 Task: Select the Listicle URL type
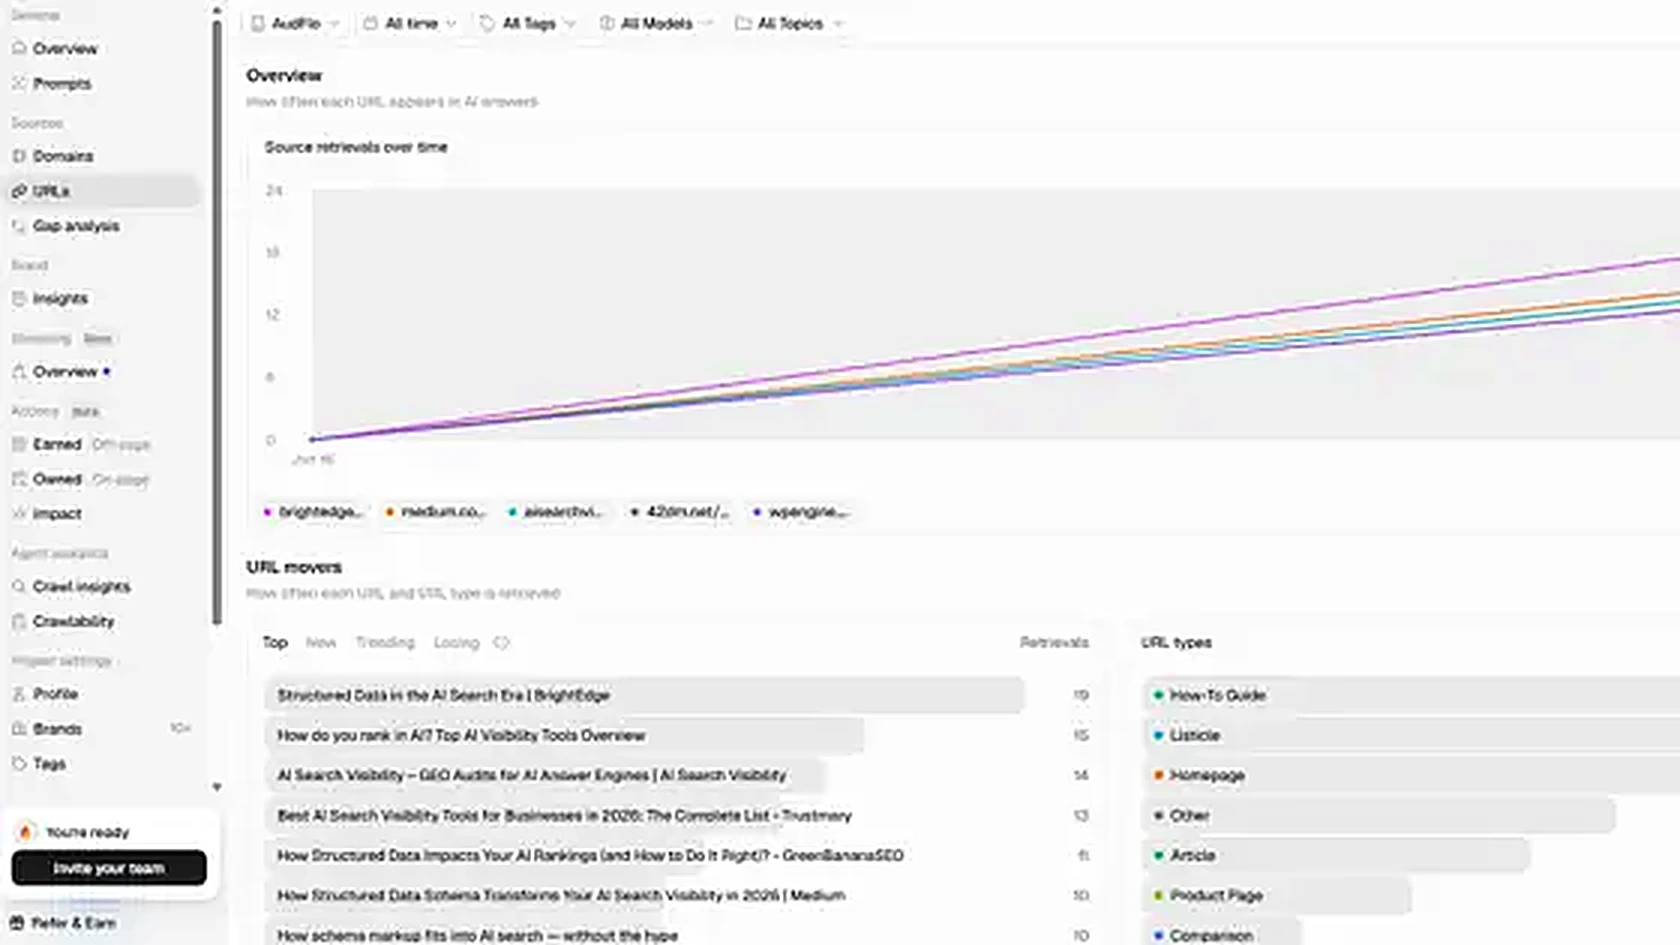point(1411,735)
